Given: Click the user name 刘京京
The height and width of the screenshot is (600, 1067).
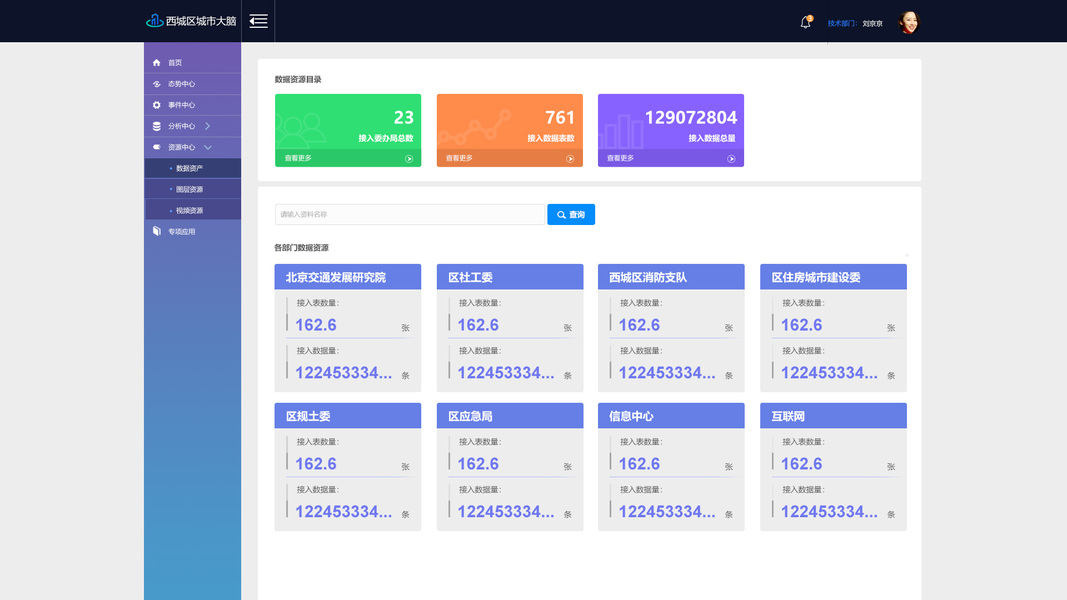Looking at the screenshot, I should tap(872, 23).
